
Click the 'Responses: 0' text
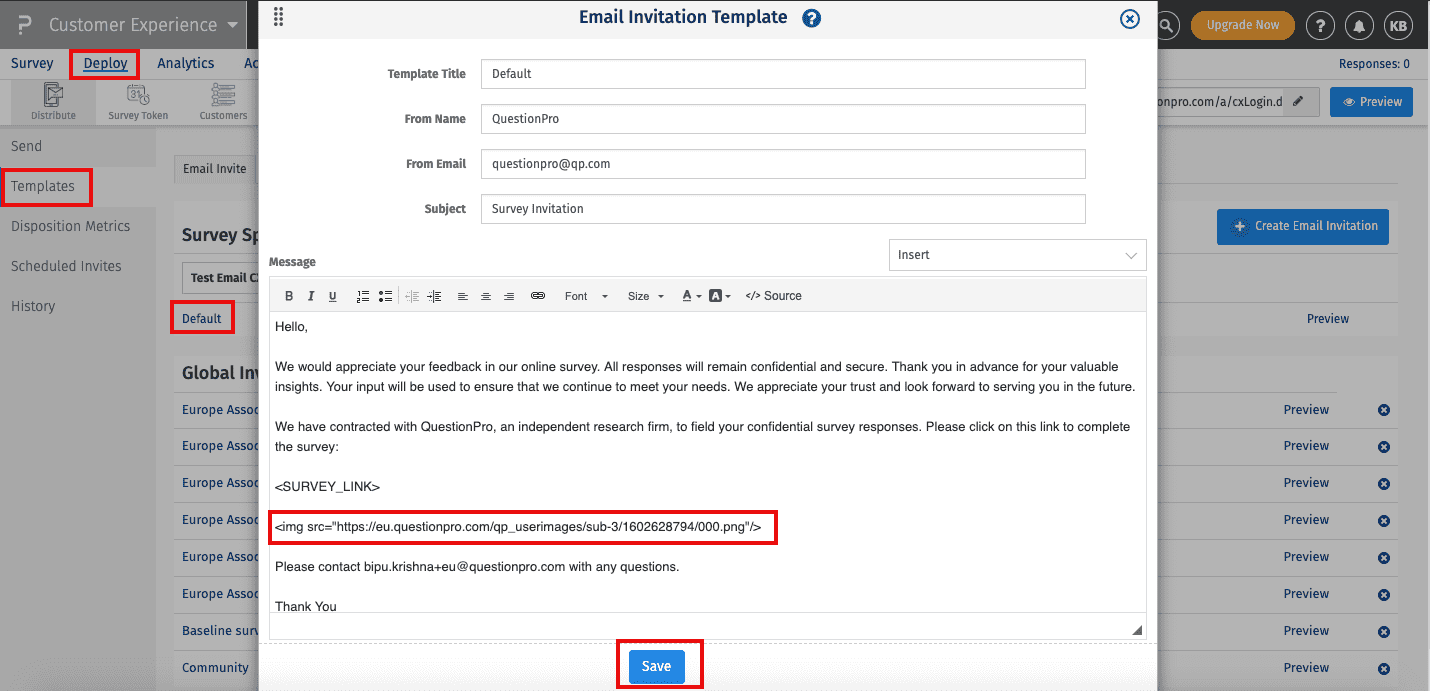pos(1374,64)
